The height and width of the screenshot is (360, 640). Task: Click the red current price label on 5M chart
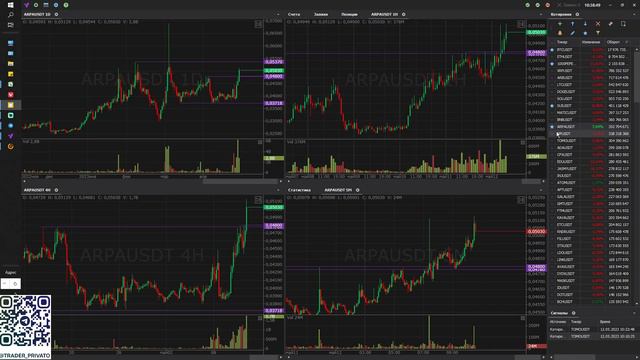(x=536, y=231)
